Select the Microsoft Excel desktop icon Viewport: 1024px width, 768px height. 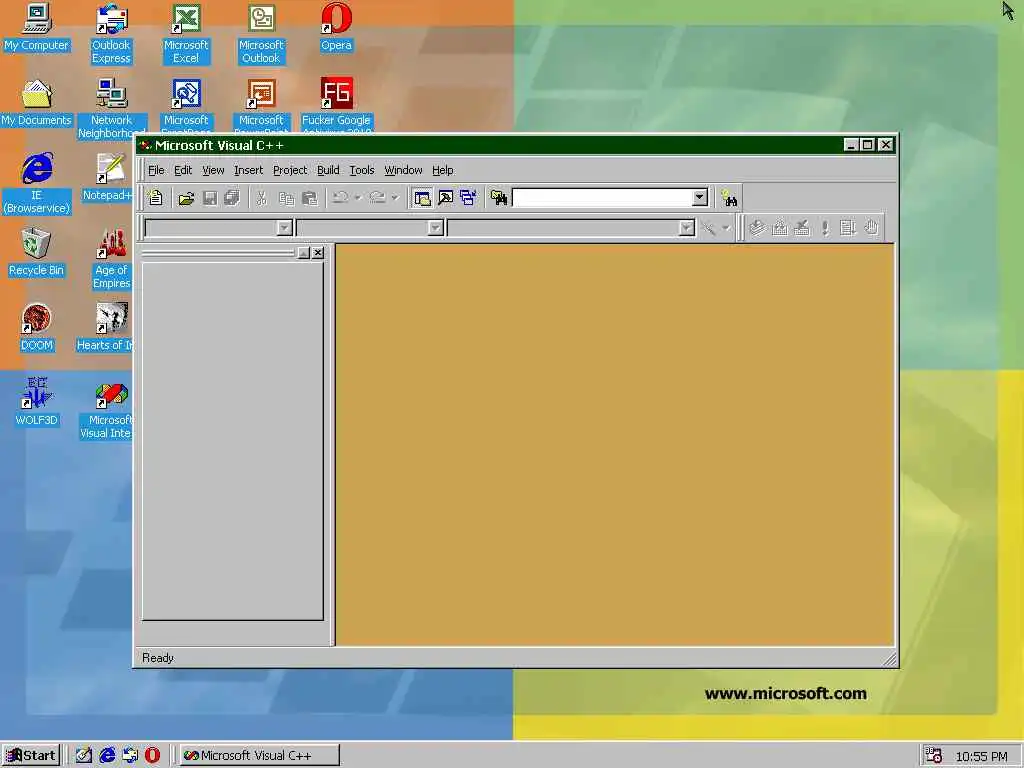[x=186, y=34]
